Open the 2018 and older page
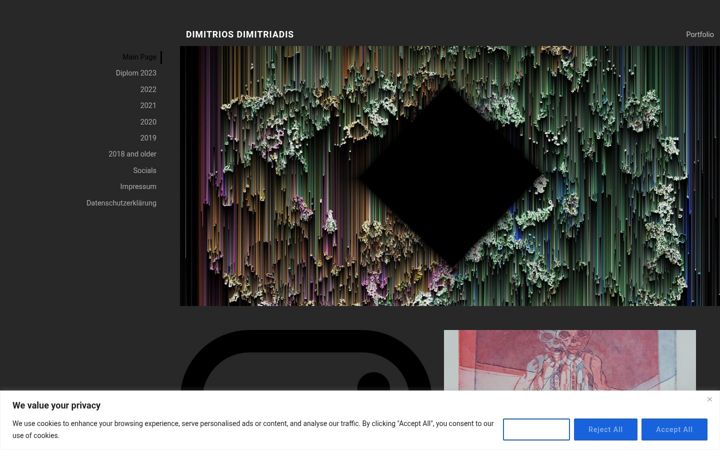The height and width of the screenshot is (450, 720). [132, 154]
